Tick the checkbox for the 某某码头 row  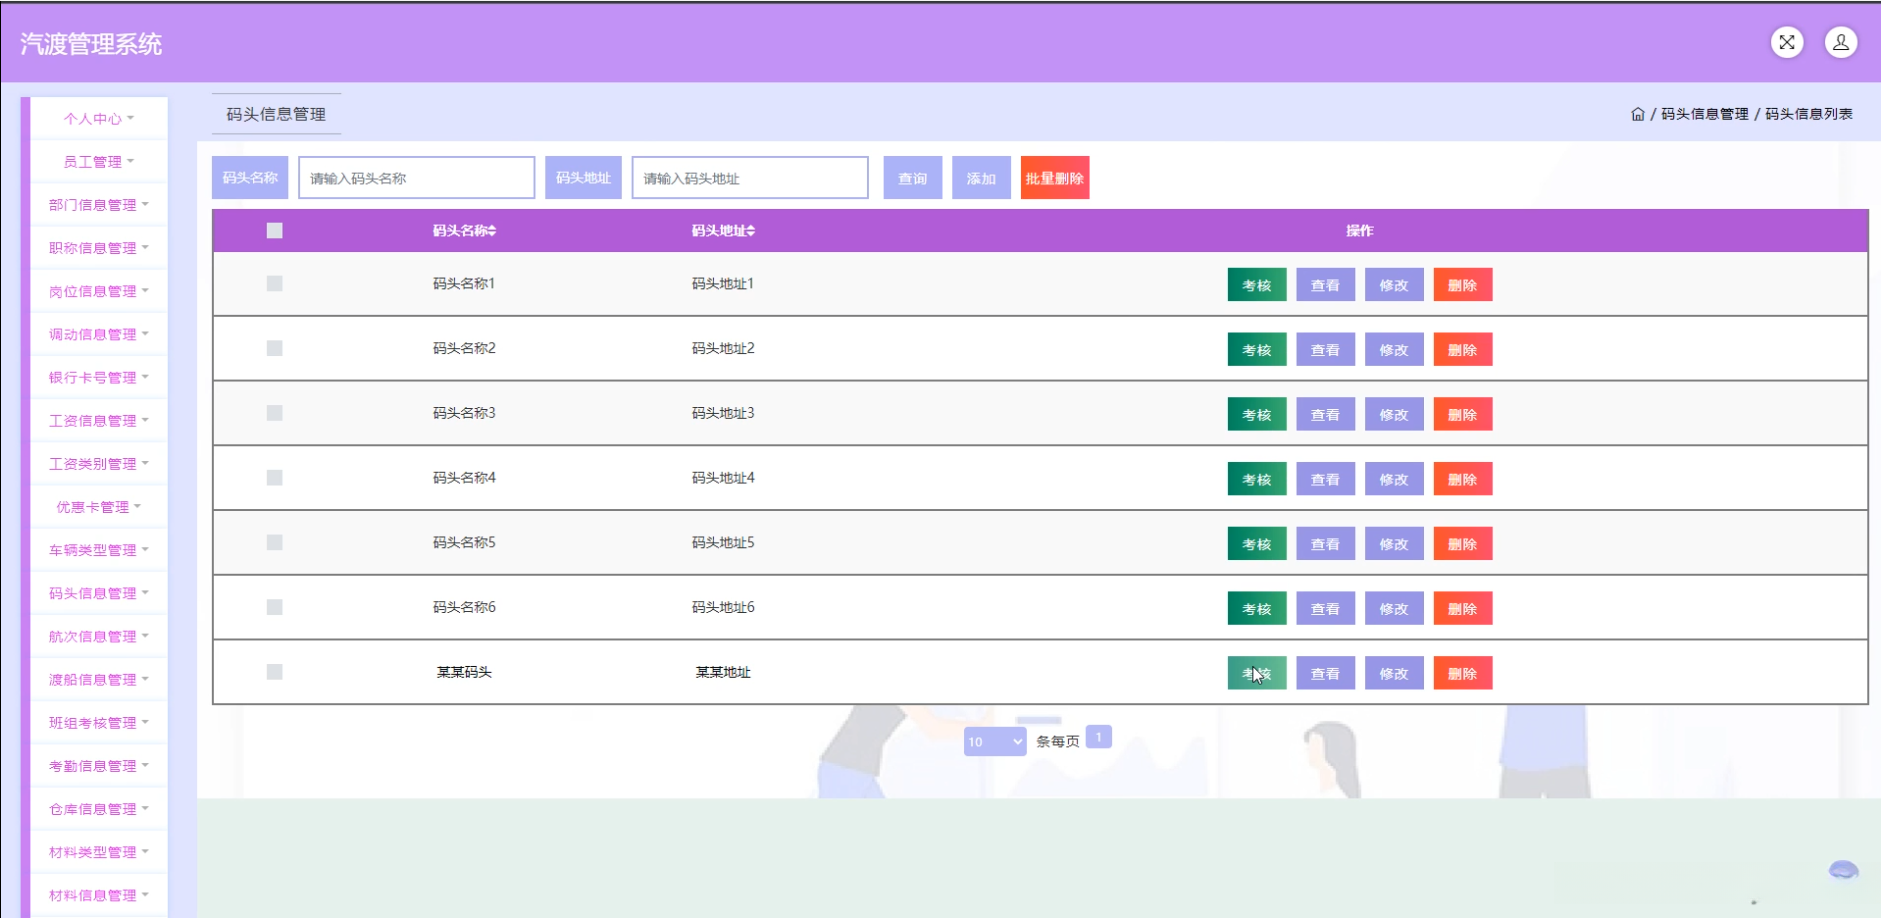275,672
